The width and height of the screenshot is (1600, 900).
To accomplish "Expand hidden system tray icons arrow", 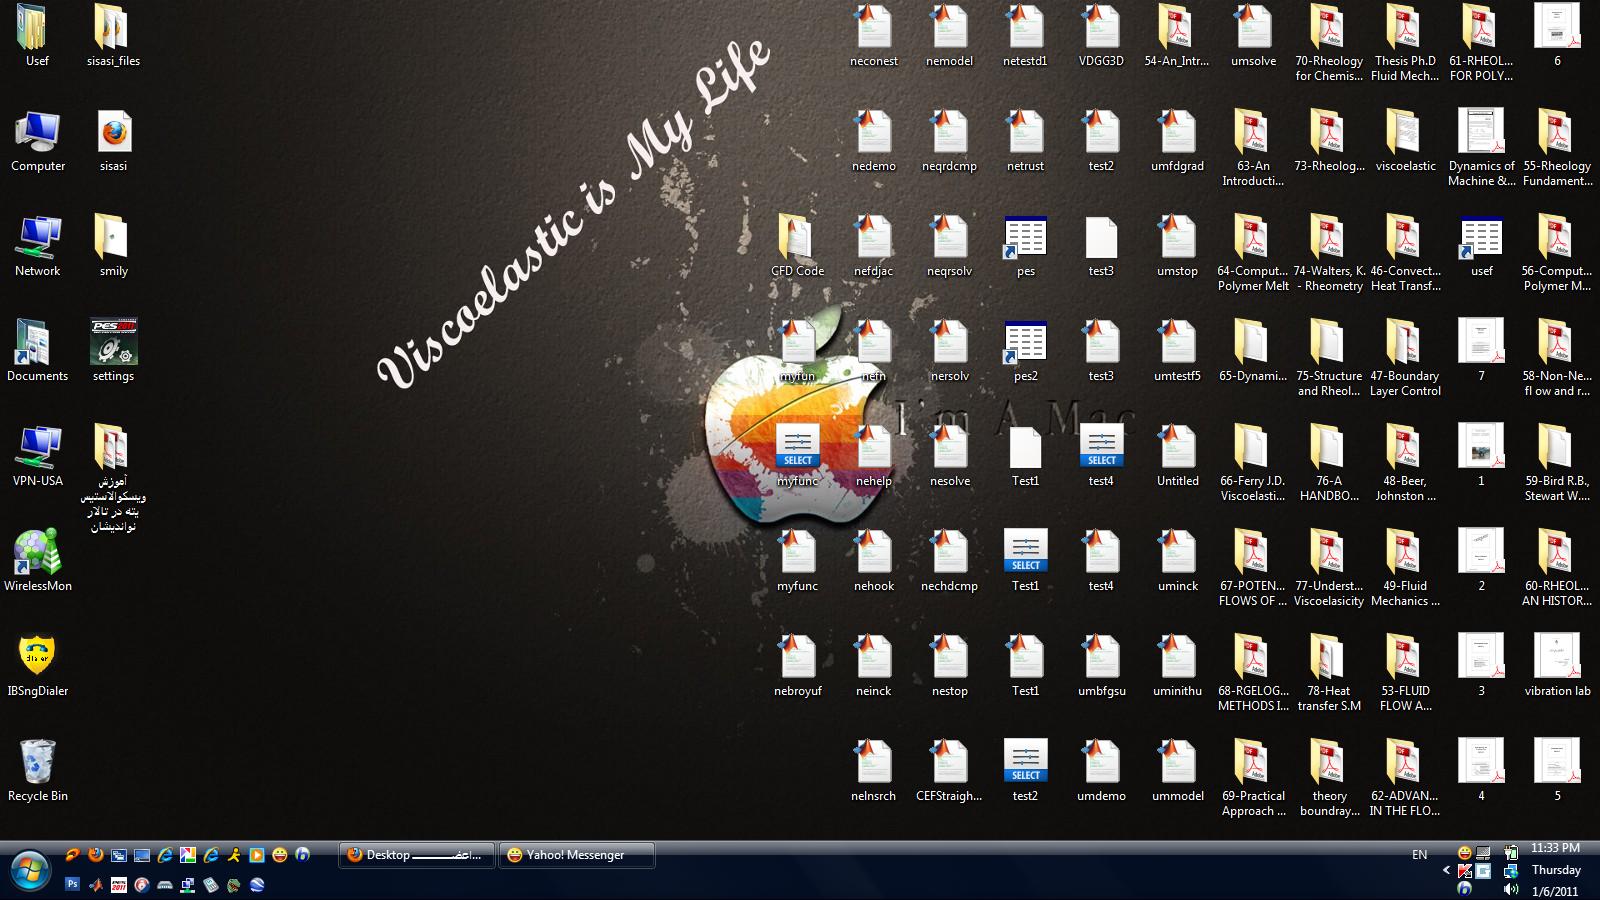I will coord(1446,871).
